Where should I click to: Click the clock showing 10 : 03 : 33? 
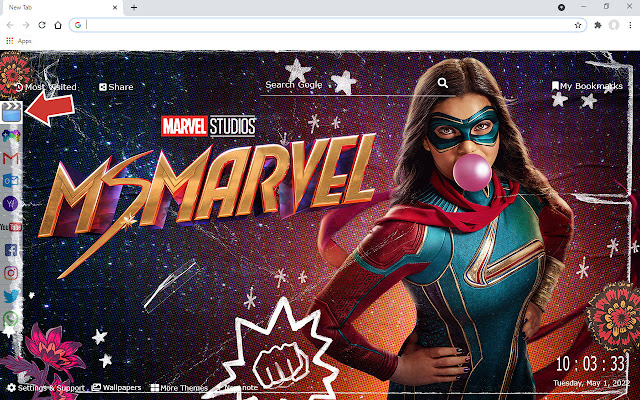591,364
